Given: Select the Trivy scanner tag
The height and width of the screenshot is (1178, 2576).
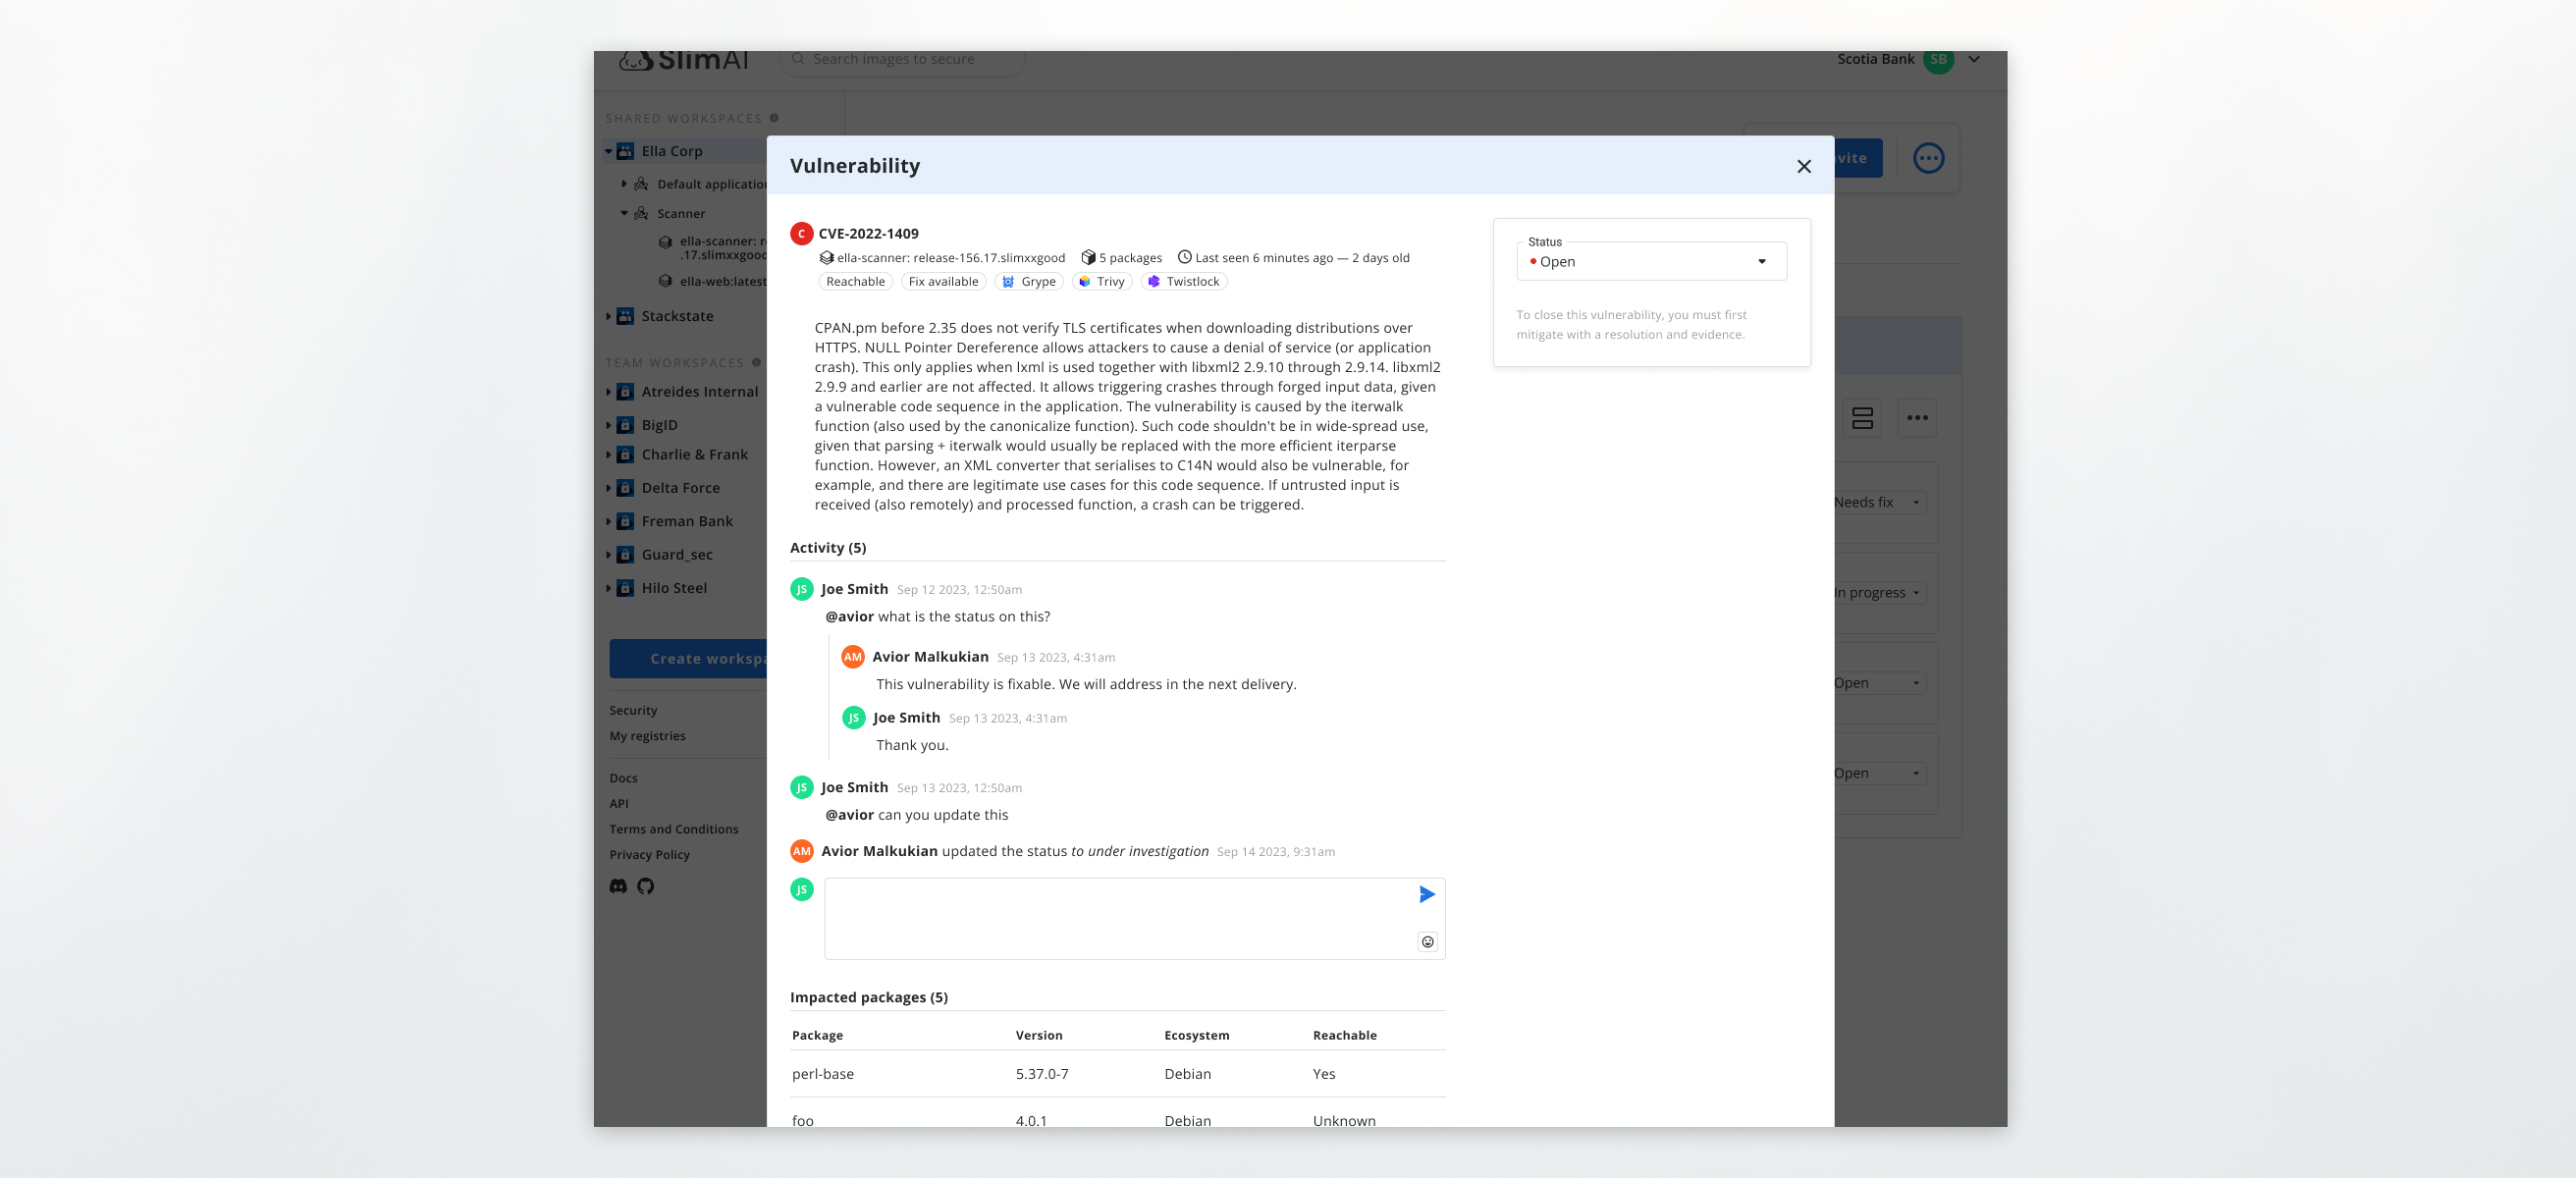Looking at the screenshot, I should tap(1101, 282).
